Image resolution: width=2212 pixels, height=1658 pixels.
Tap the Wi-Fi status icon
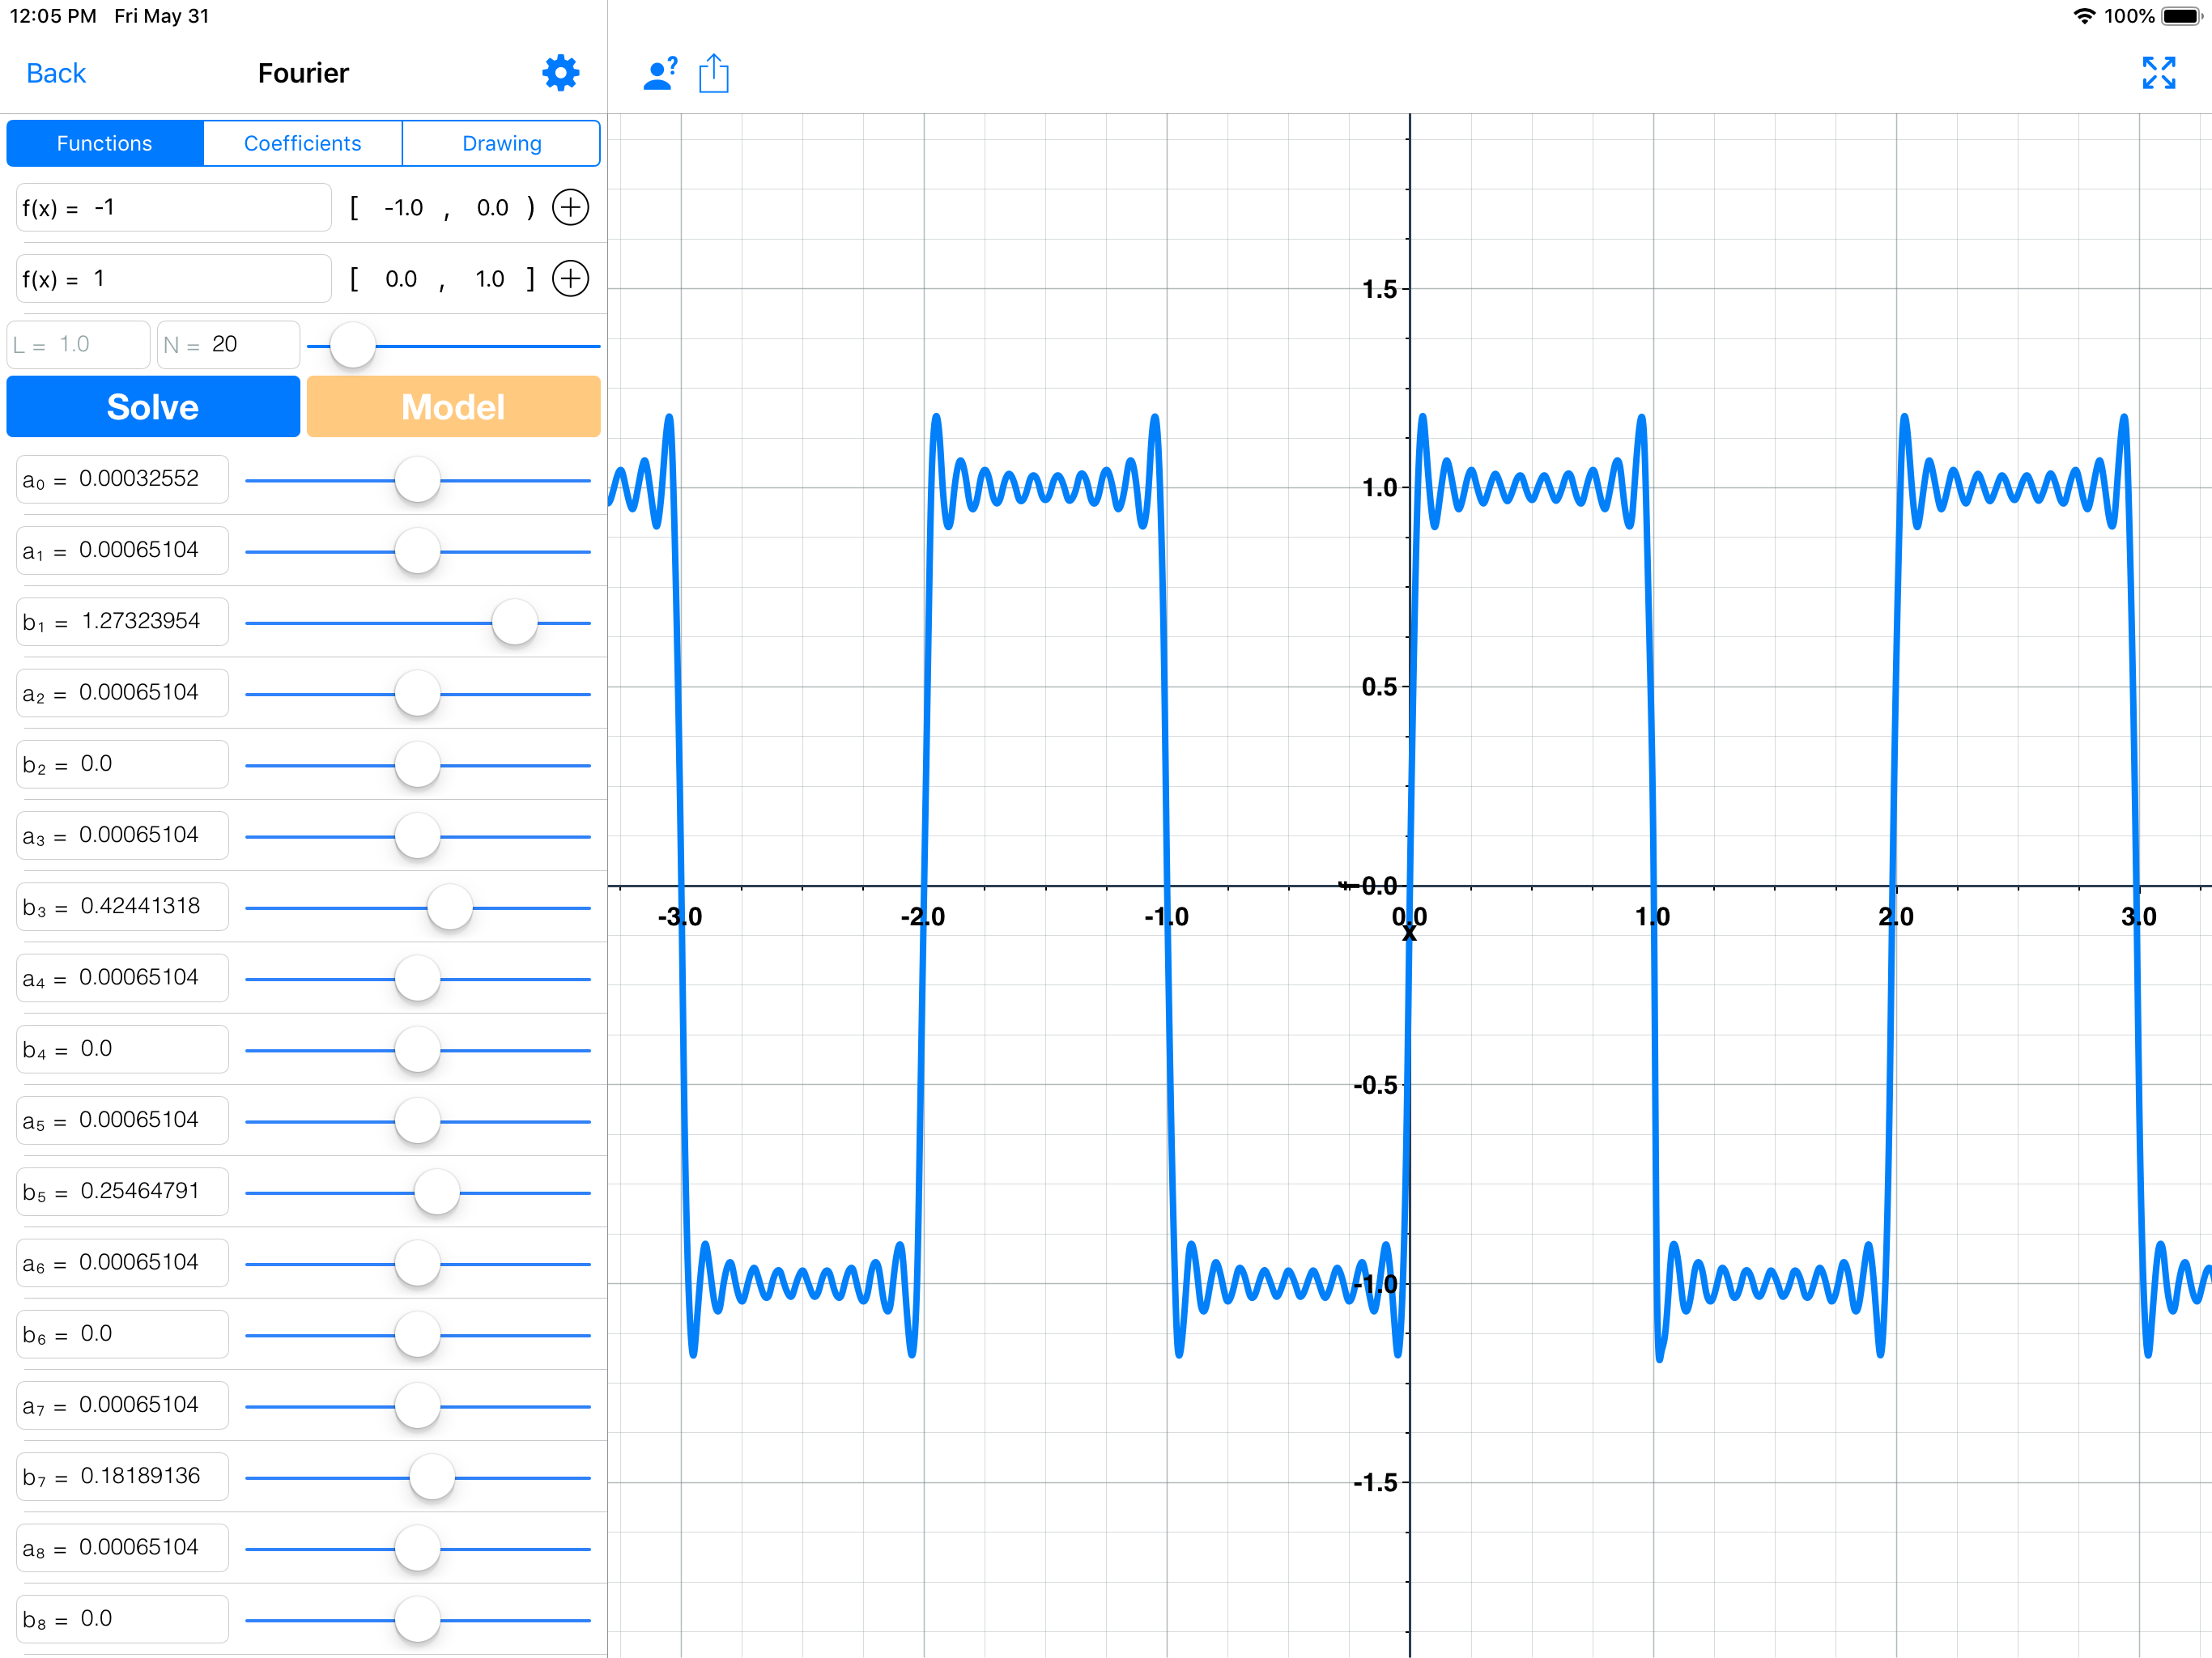pyautogui.click(x=2083, y=16)
